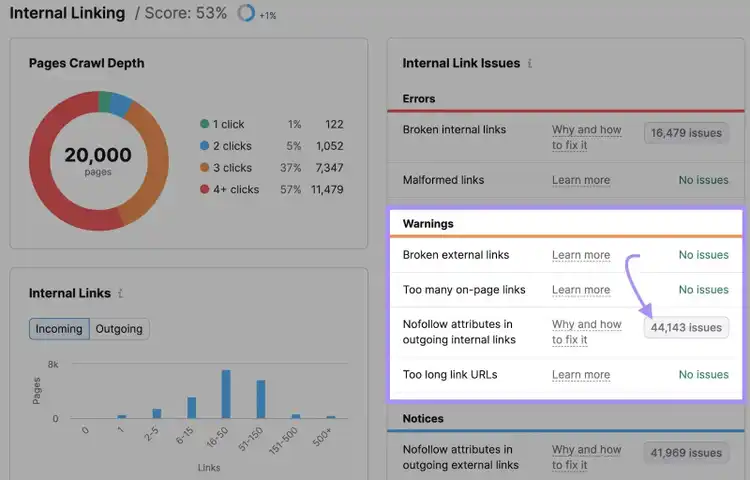Click the 16-50 links bar in chart
Viewport: 750px width, 480px height.
tap(226, 394)
